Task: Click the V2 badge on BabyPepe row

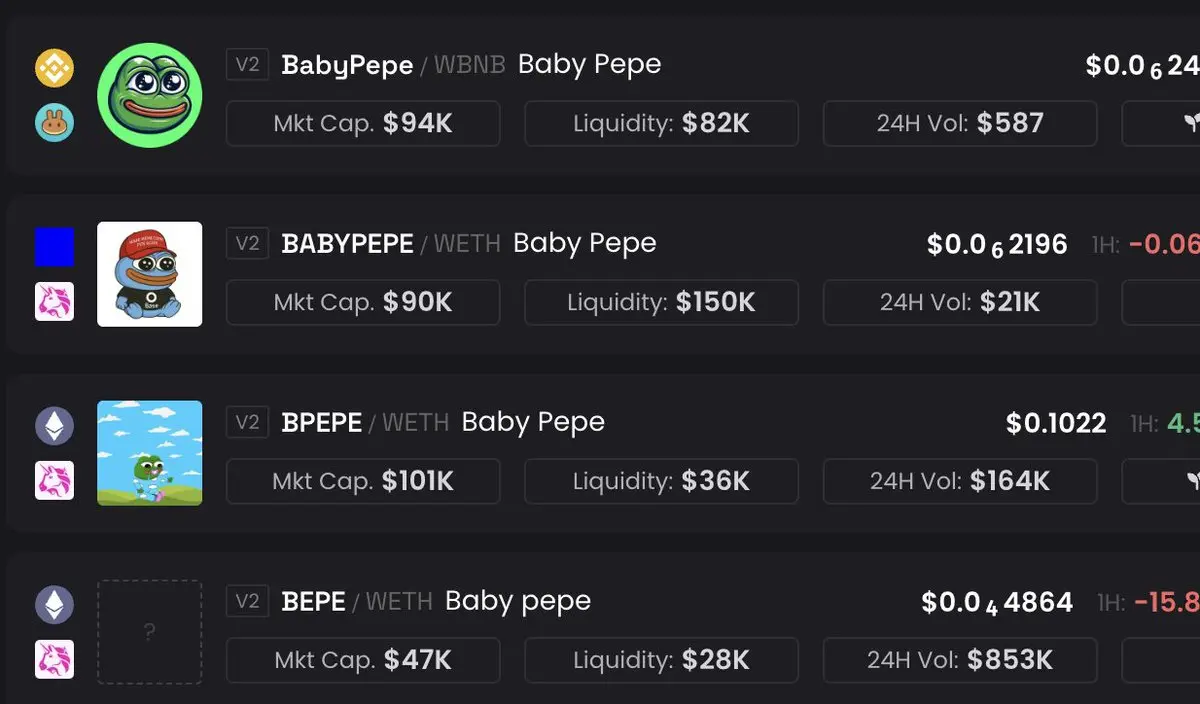Action: point(247,65)
